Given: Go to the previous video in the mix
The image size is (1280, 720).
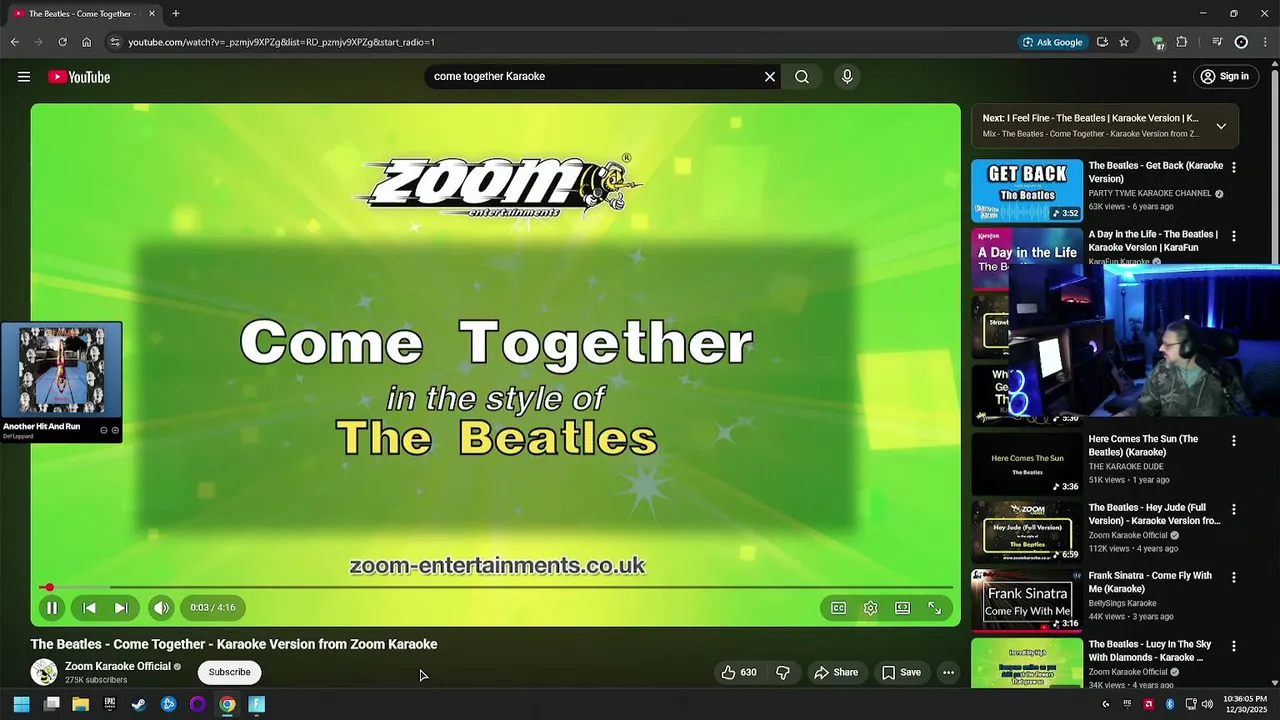Looking at the screenshot, I should [x=89, y=607].
